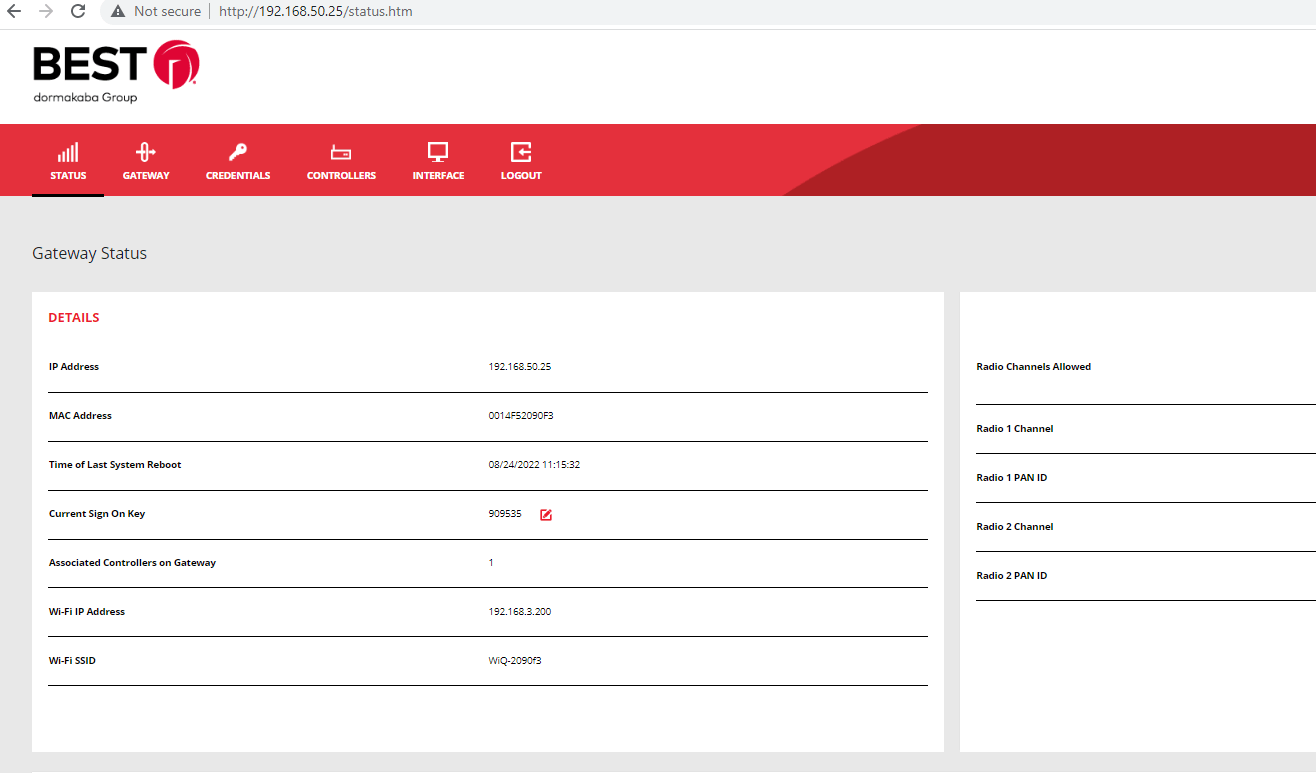Click the Not secure label text
1316x773 pixels.
[x=165, y=11]
